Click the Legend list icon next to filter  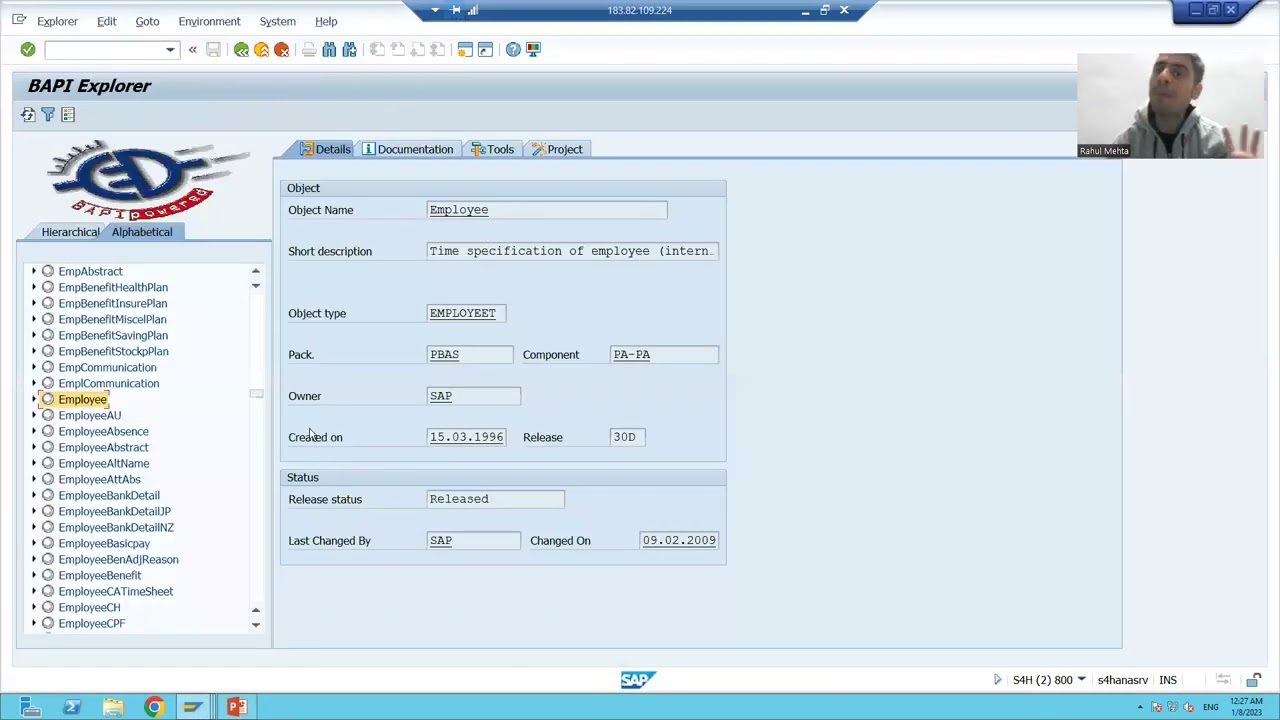(x=68, y=115)
